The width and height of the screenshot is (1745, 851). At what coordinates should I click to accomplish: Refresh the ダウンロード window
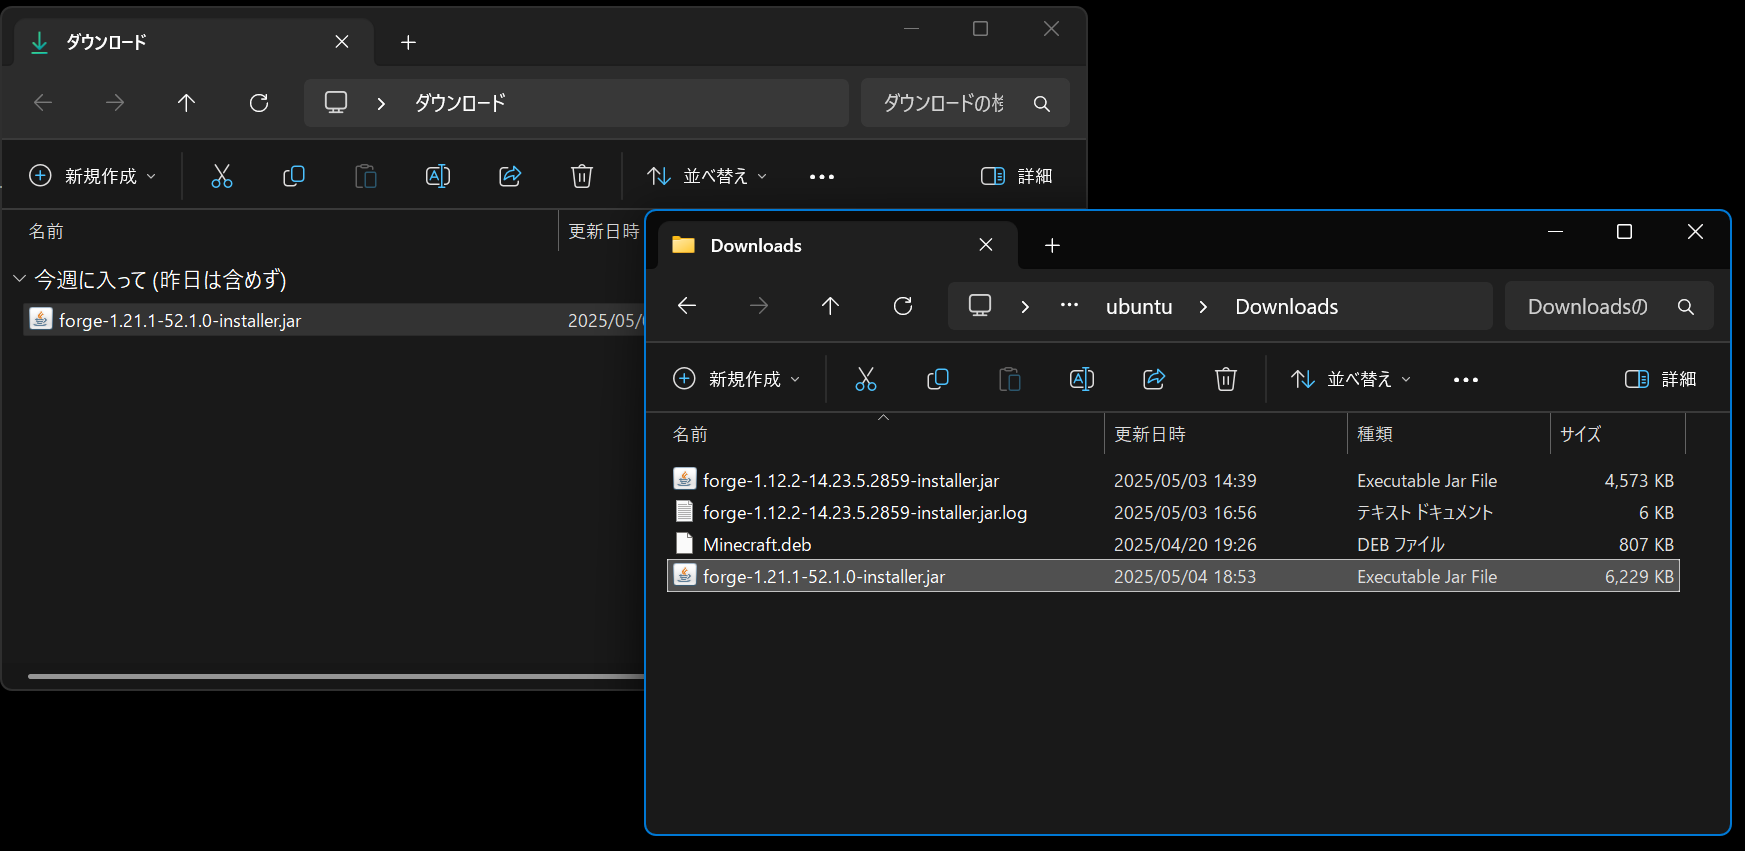click(x=259, y=103)
